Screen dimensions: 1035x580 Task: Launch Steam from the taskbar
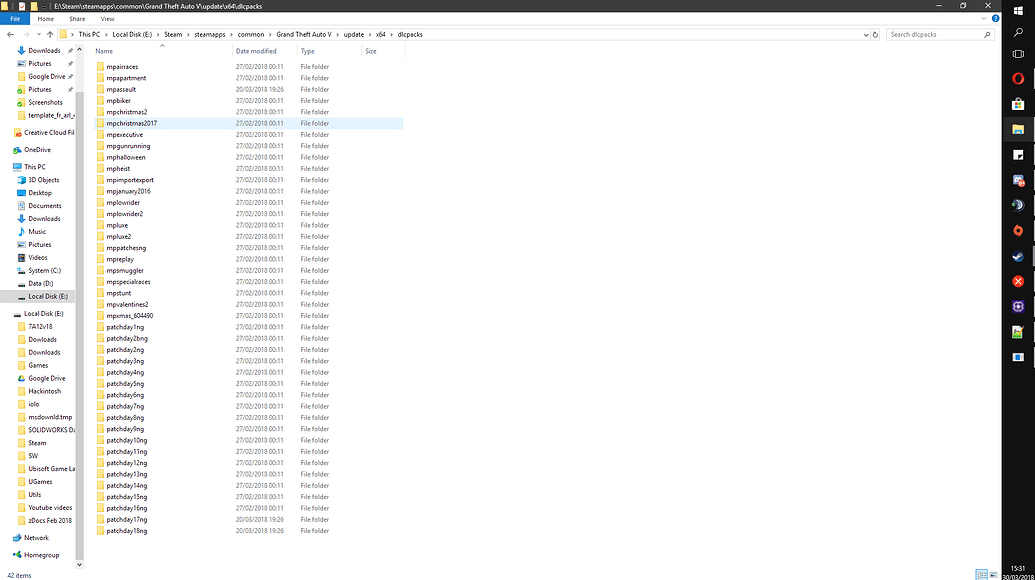pos(1019,256)
